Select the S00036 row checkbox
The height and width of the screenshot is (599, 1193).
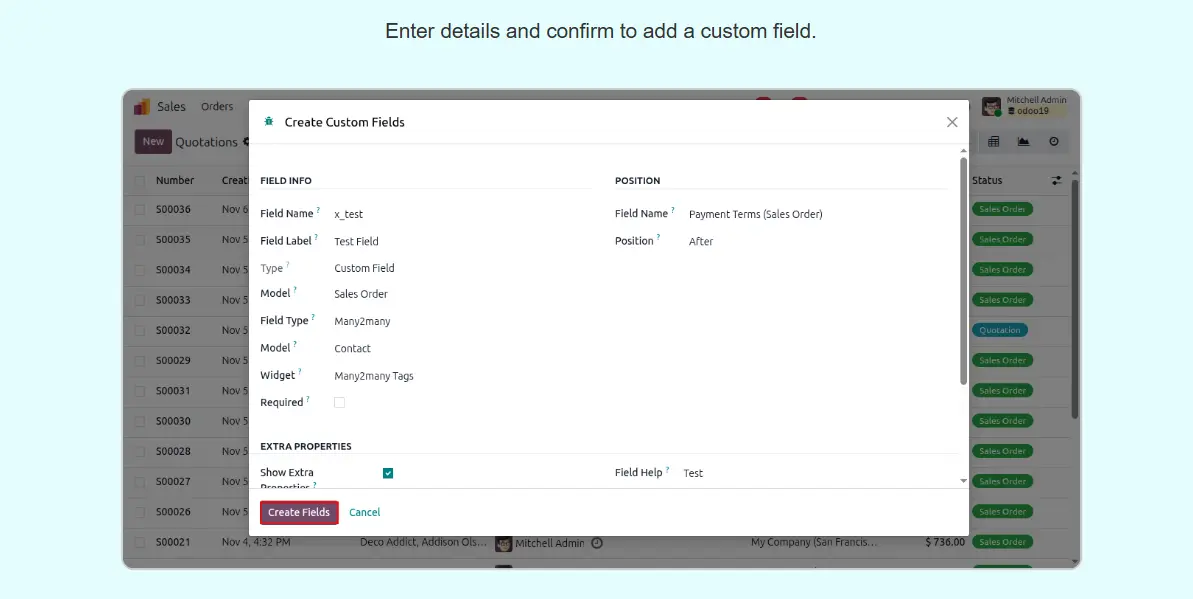(x=140, y=210)
